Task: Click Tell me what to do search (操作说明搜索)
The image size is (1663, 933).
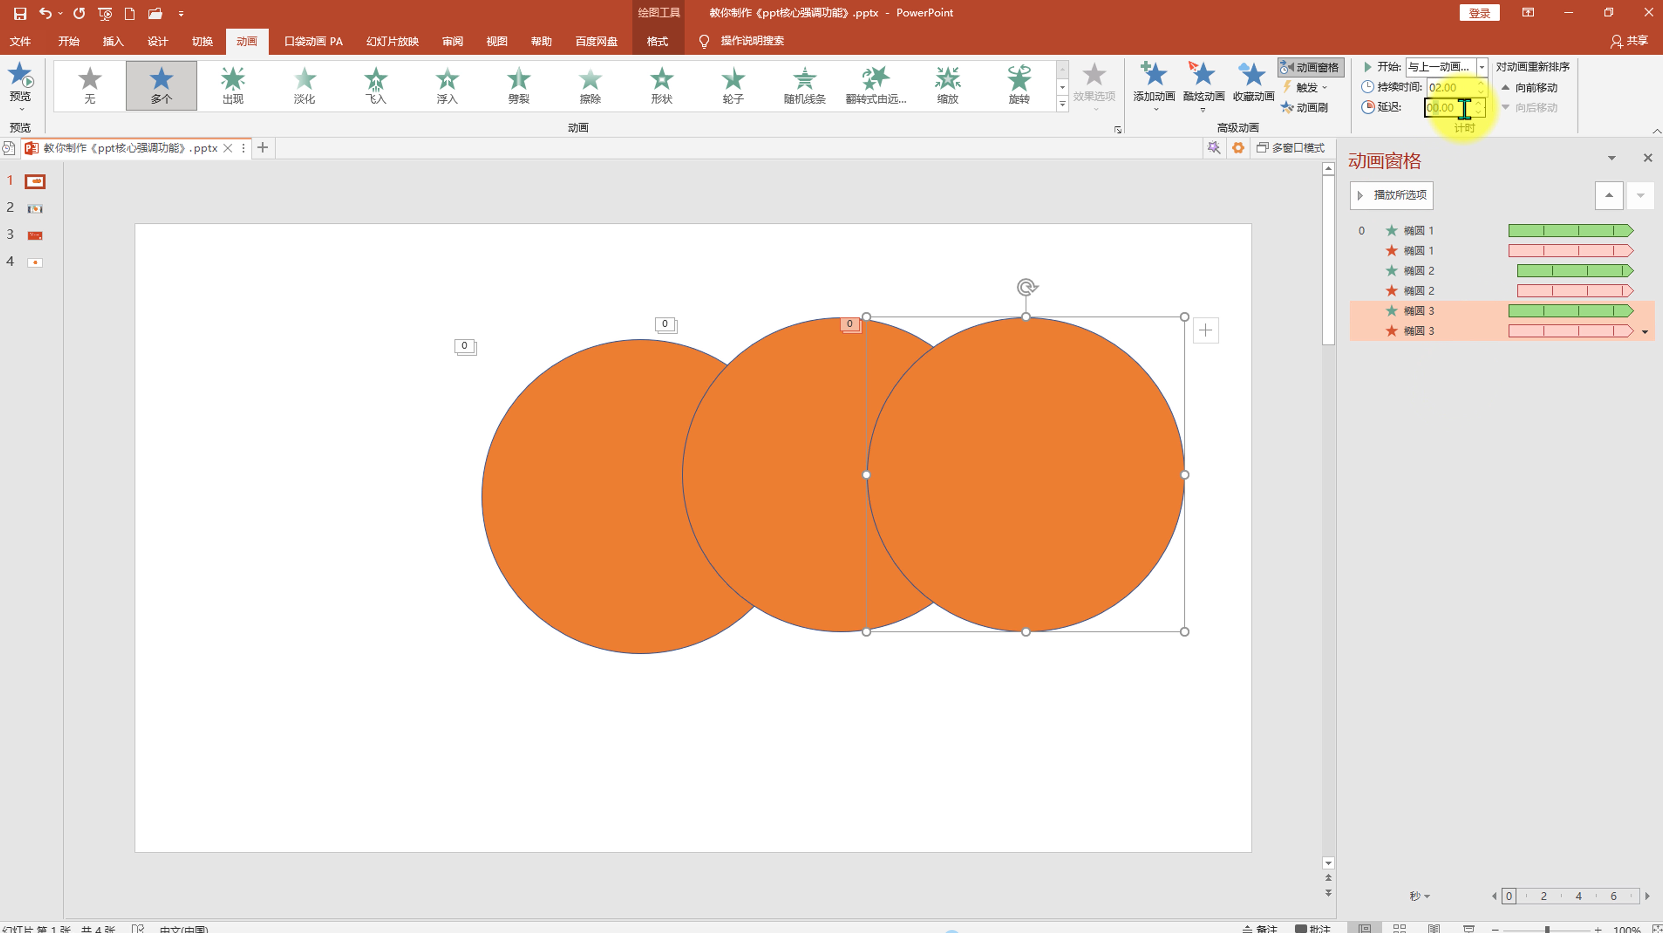Action: 751,41
